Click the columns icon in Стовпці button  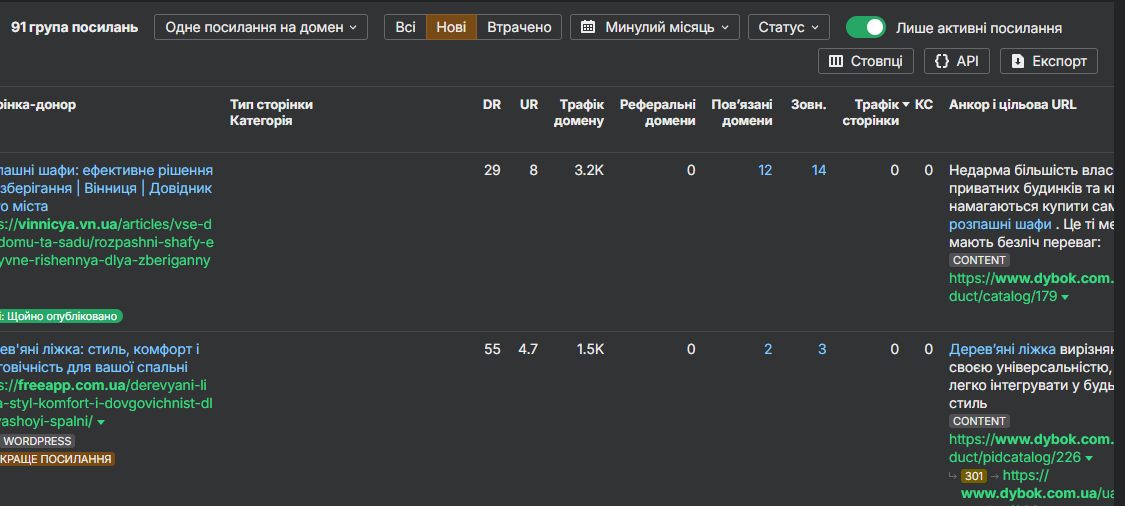coord(836,61)
